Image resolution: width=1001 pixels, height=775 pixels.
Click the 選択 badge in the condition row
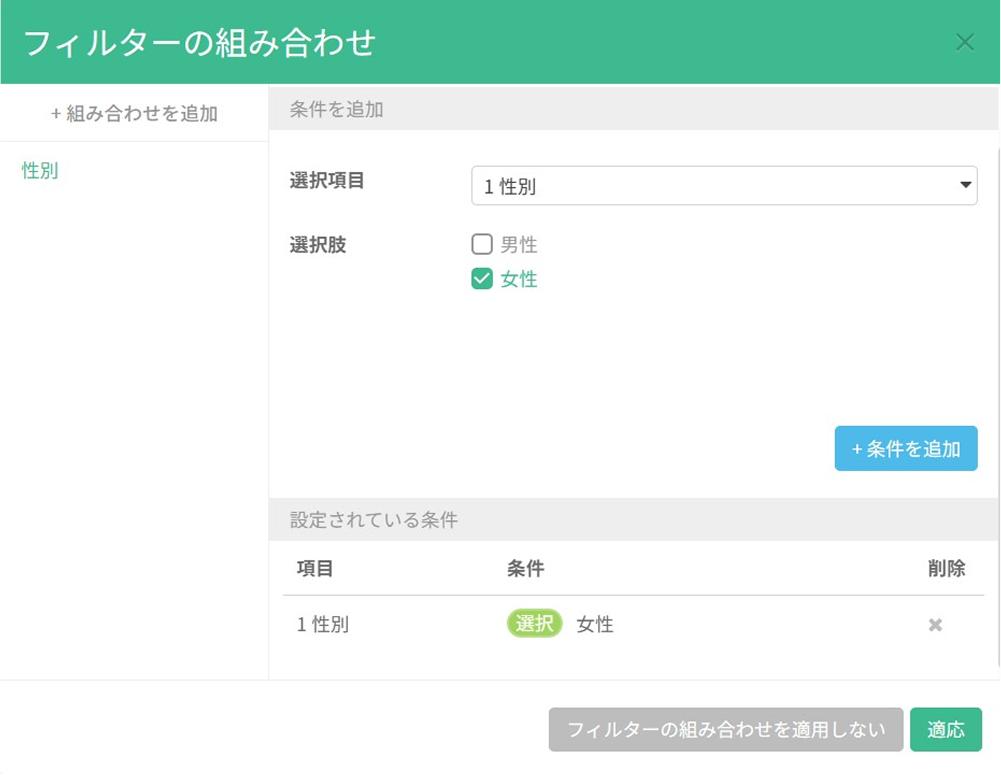point(534,624)
